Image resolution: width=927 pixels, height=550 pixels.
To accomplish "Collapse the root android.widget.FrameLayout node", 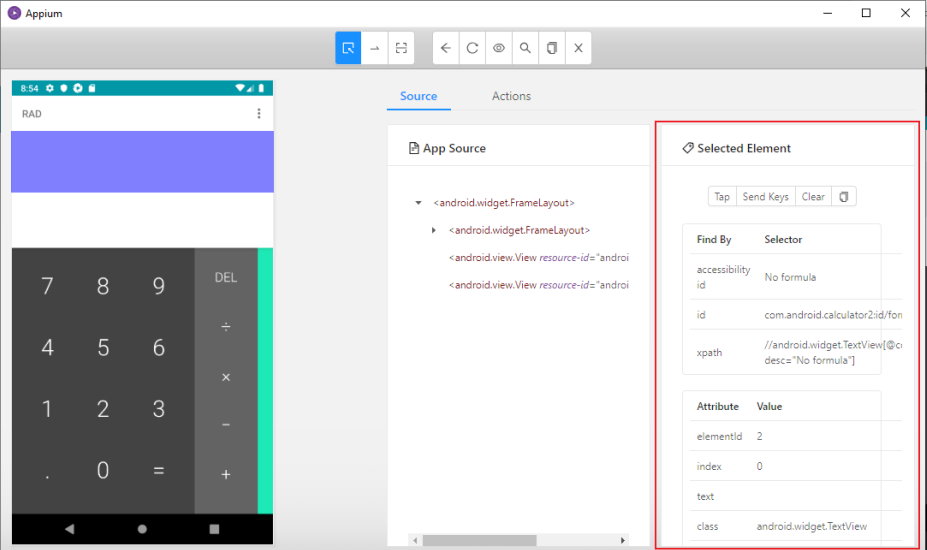I will (419, 203).
